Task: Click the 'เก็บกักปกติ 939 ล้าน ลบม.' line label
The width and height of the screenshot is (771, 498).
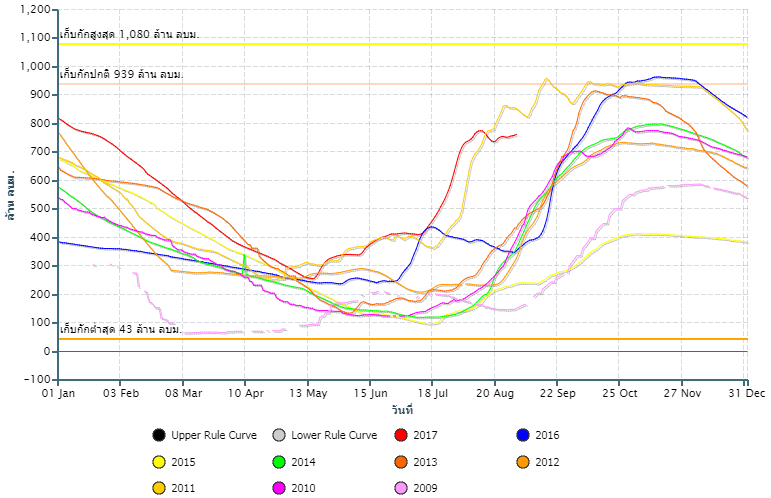Action: pyautogui.click(x=122, y=75)
